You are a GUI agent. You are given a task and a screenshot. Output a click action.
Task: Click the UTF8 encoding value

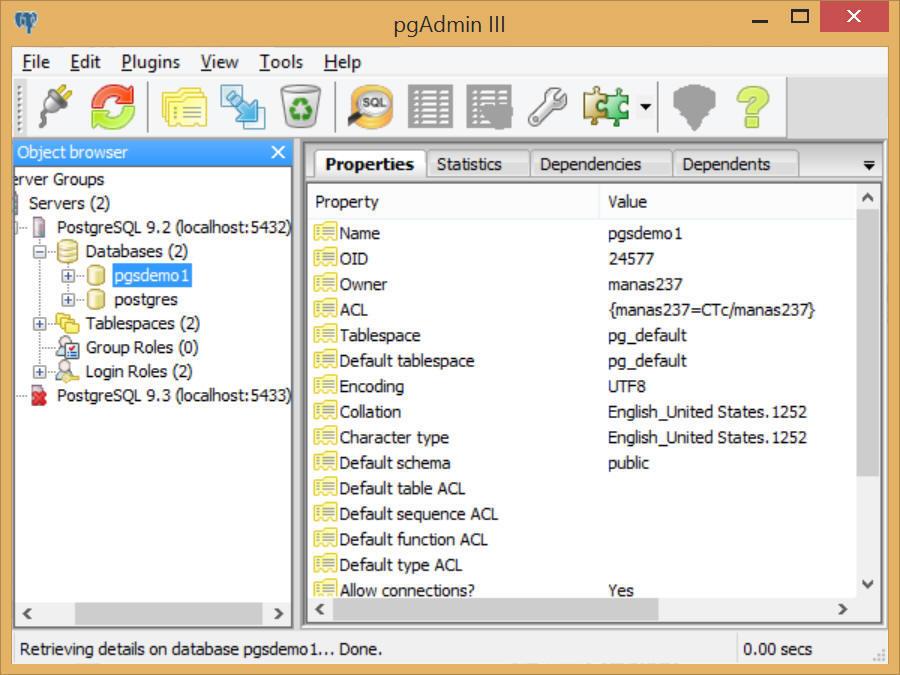[x=627, y=386]
